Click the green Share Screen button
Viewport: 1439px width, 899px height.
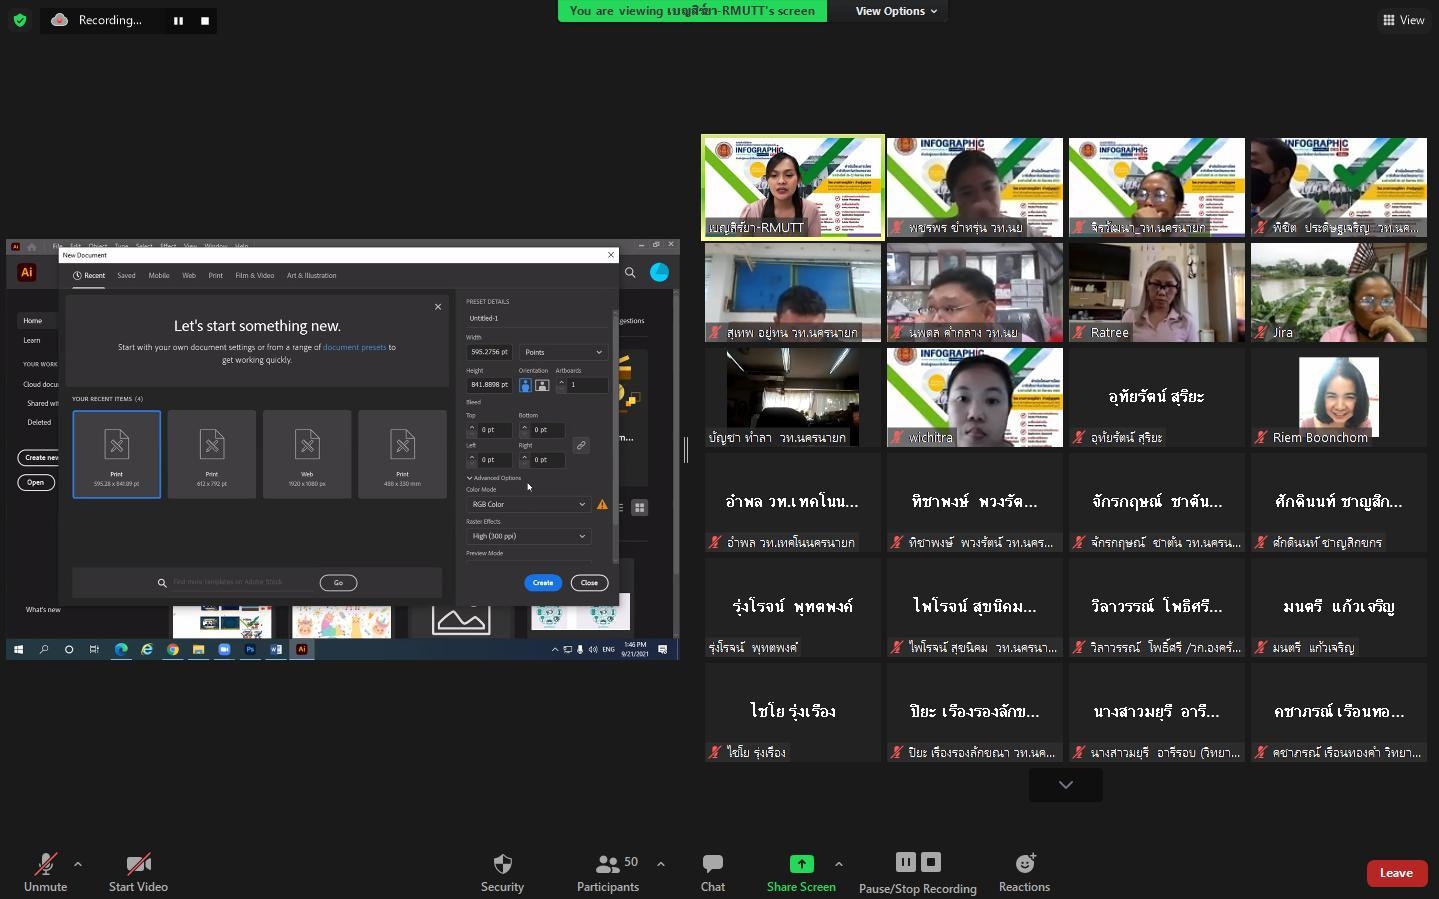[x=801, y=872]
